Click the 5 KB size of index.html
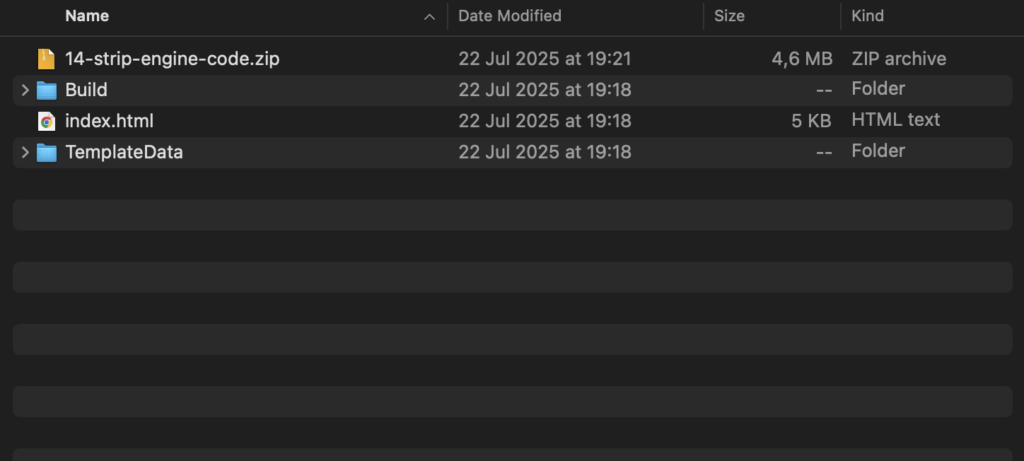 point(811,121)
